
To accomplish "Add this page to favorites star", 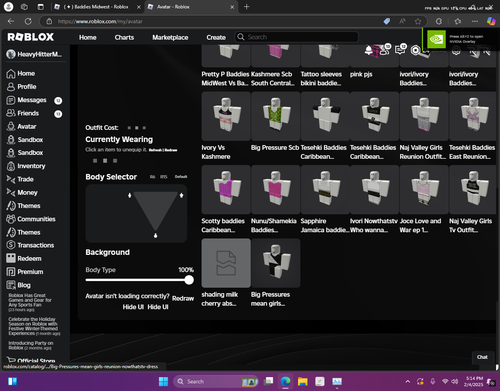I will coord(418,21).
